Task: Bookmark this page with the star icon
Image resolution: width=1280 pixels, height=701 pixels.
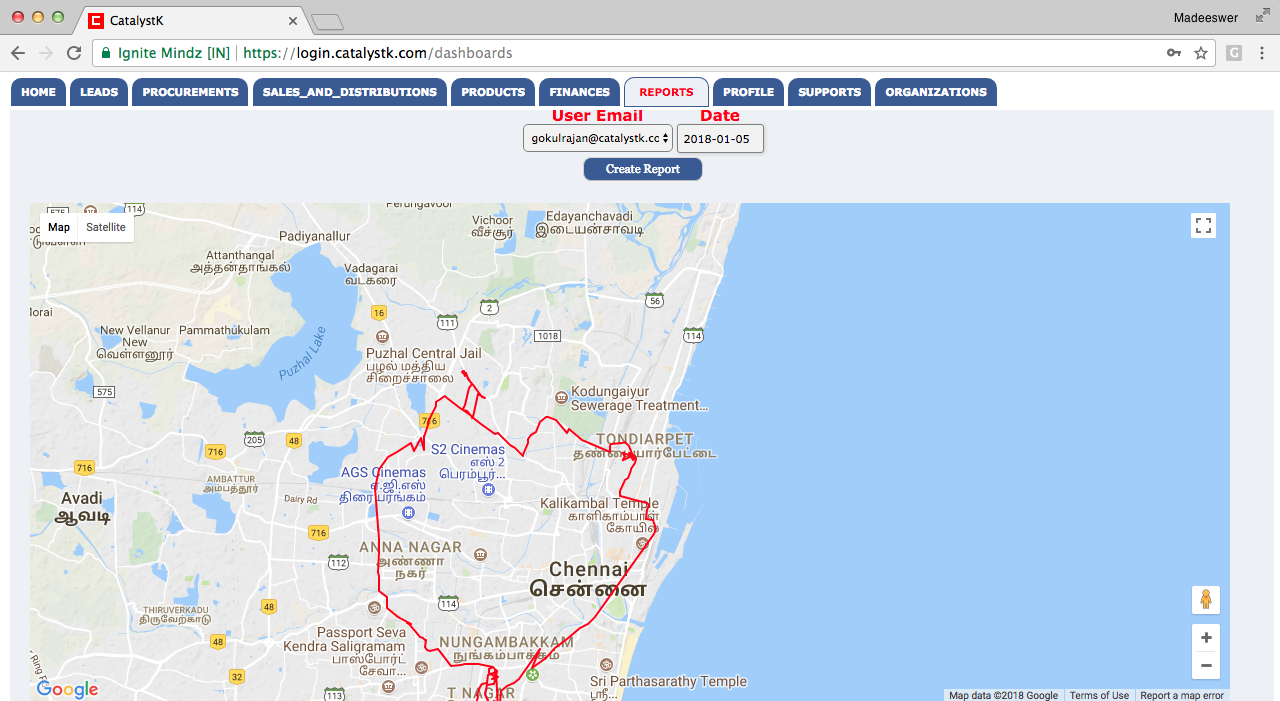Action: point(1201,53)
